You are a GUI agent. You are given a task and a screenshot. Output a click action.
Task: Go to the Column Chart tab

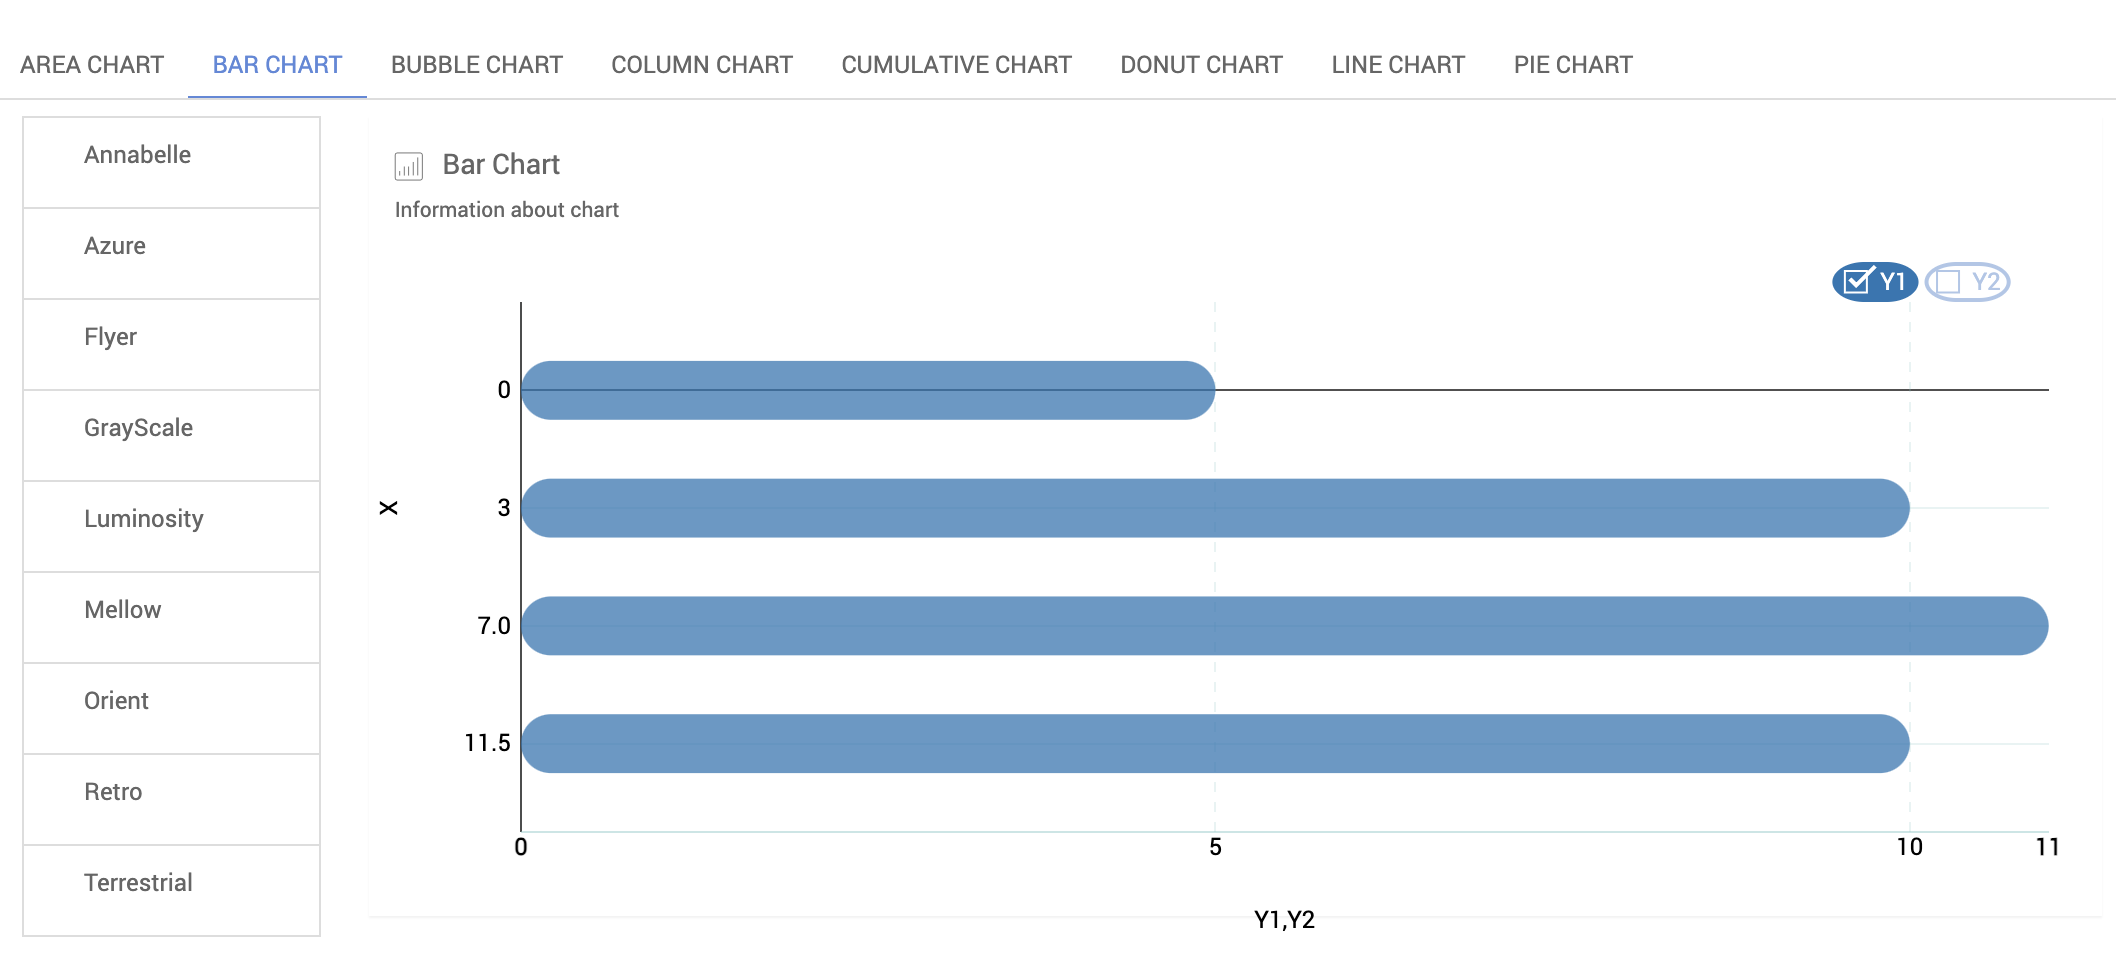tap(701, 65)
